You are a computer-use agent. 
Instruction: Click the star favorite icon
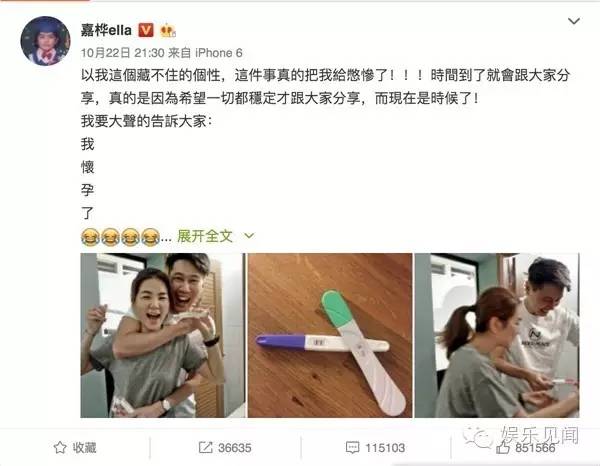click(x=60, y=447)
